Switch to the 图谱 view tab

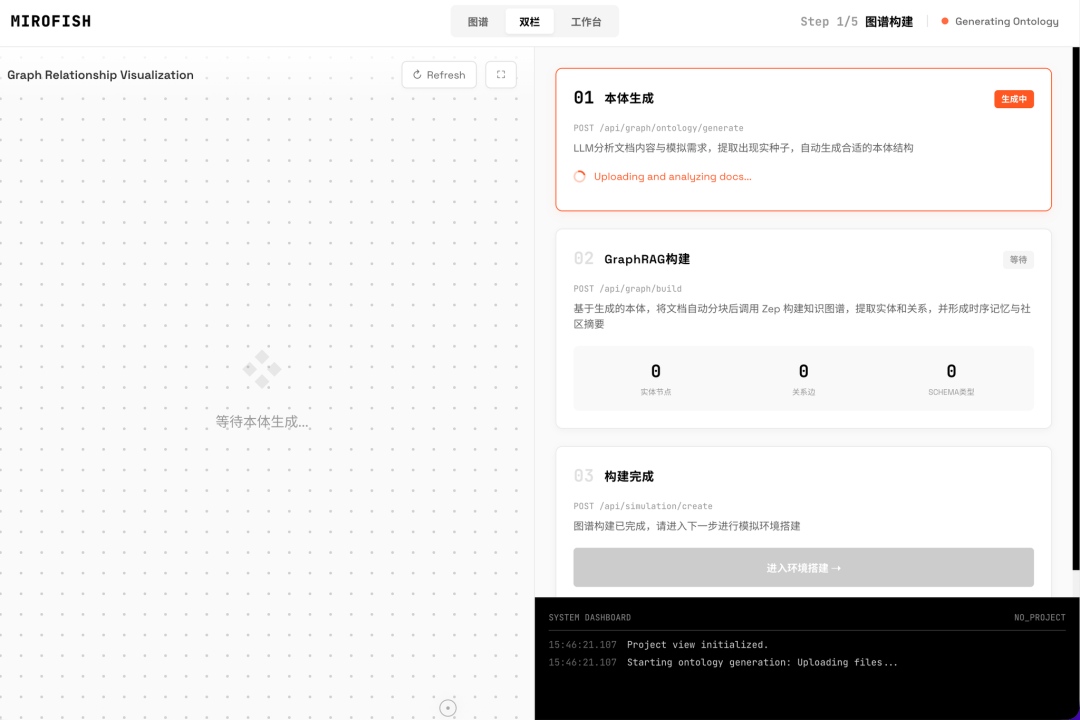478,21
